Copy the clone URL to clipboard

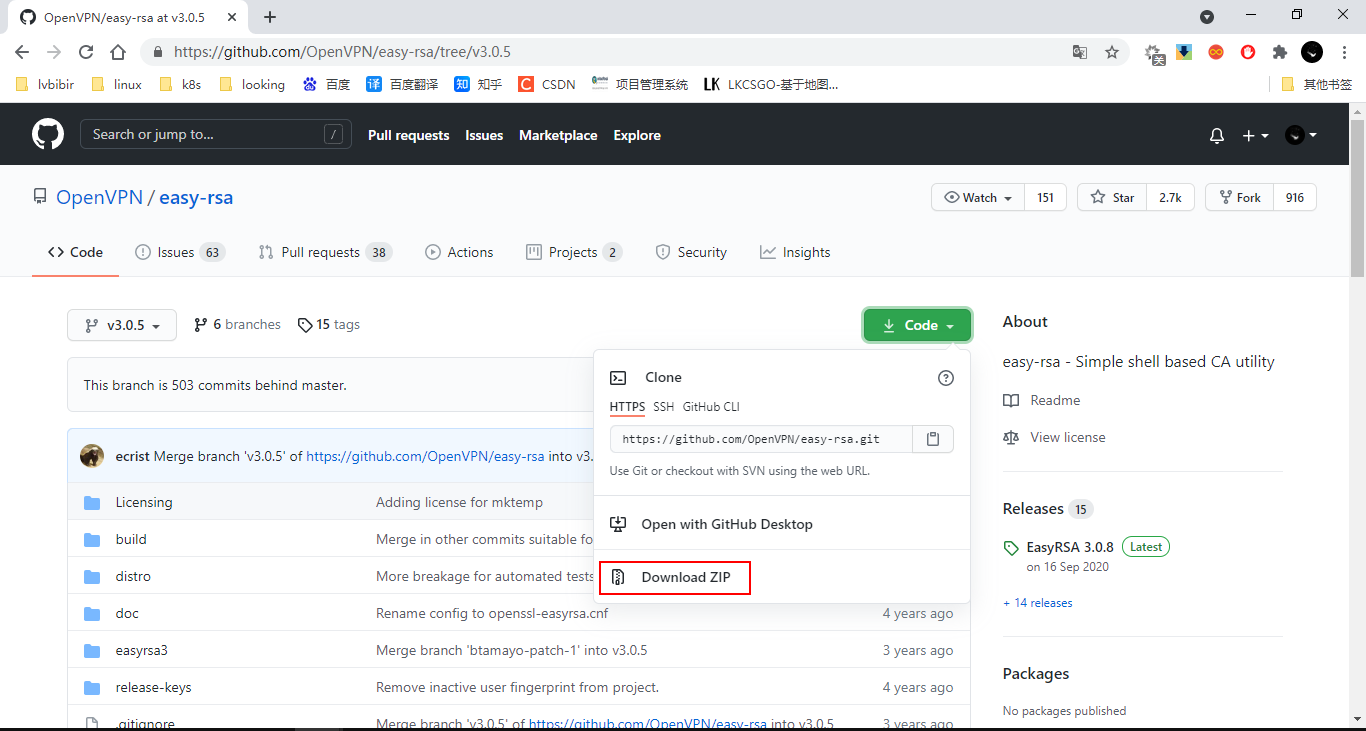932,439
